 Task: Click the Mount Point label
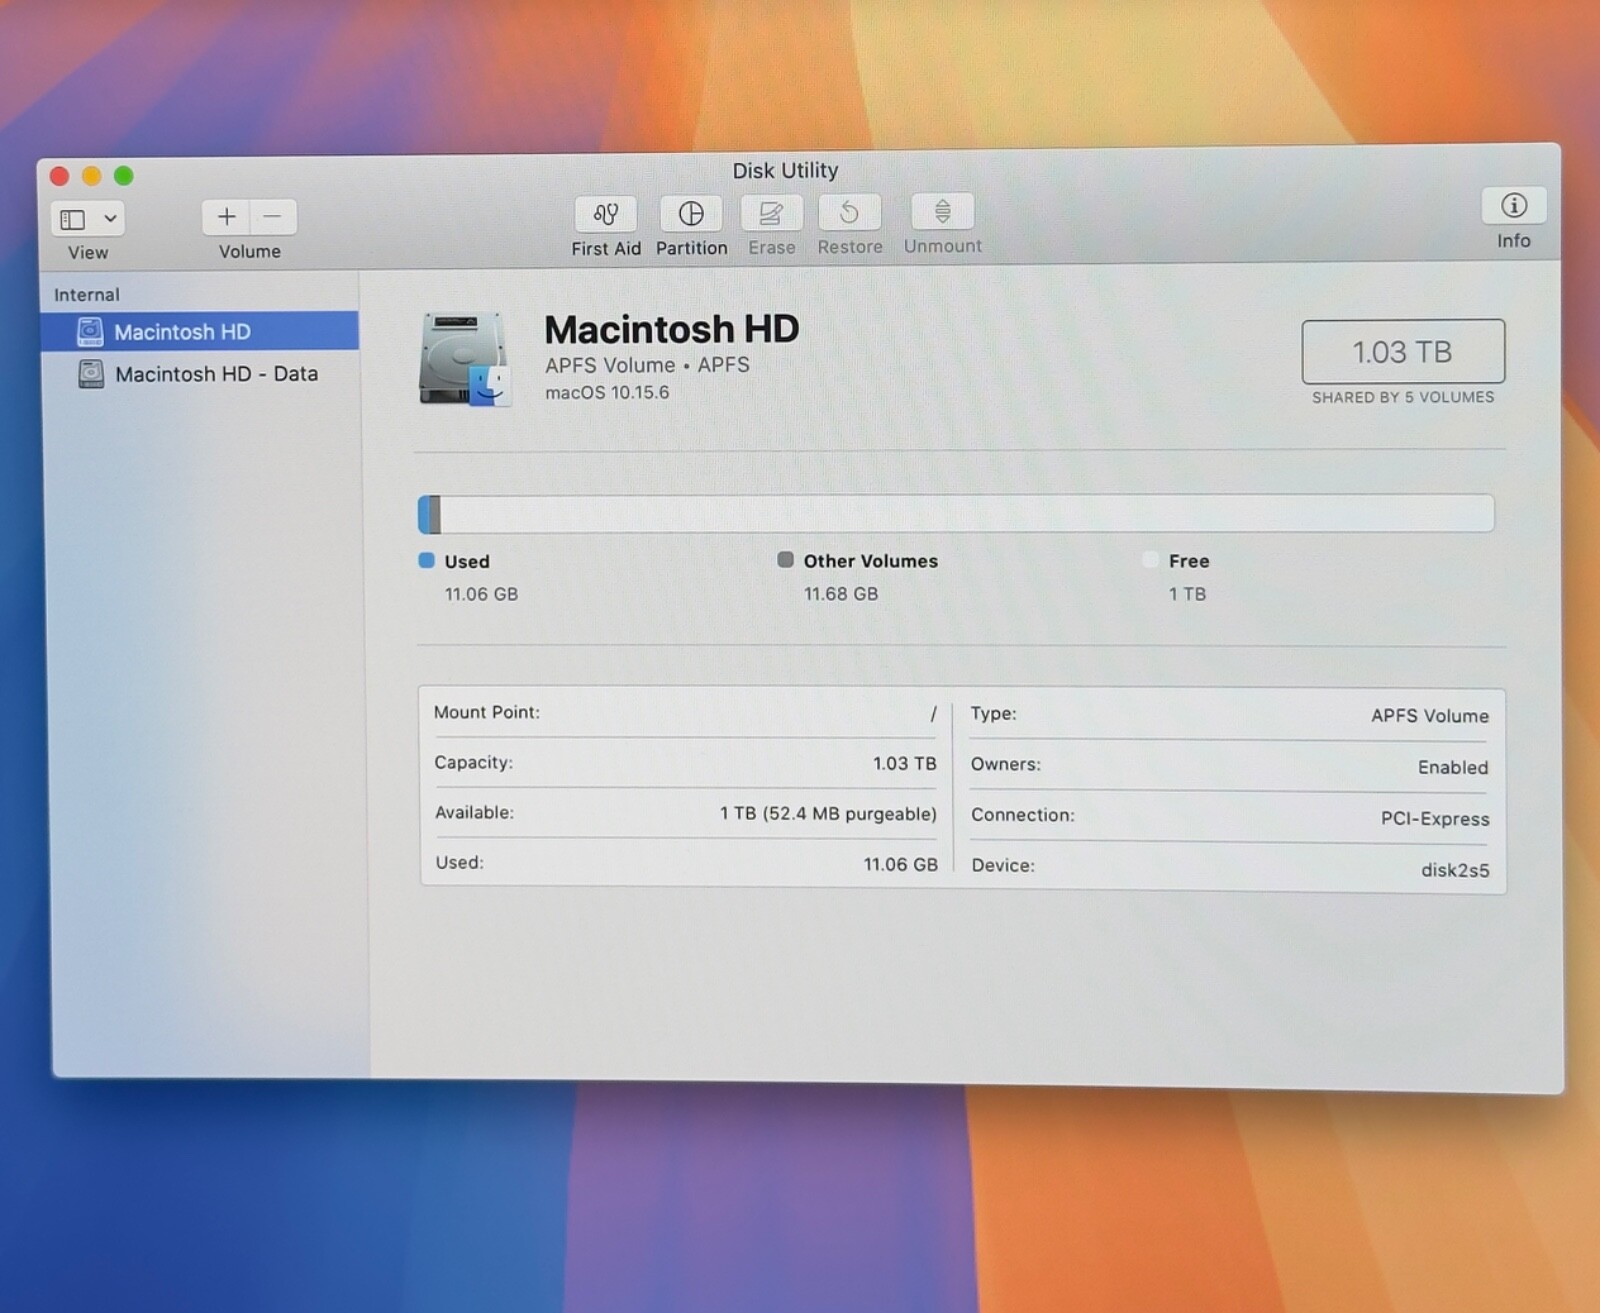(487, 712)
